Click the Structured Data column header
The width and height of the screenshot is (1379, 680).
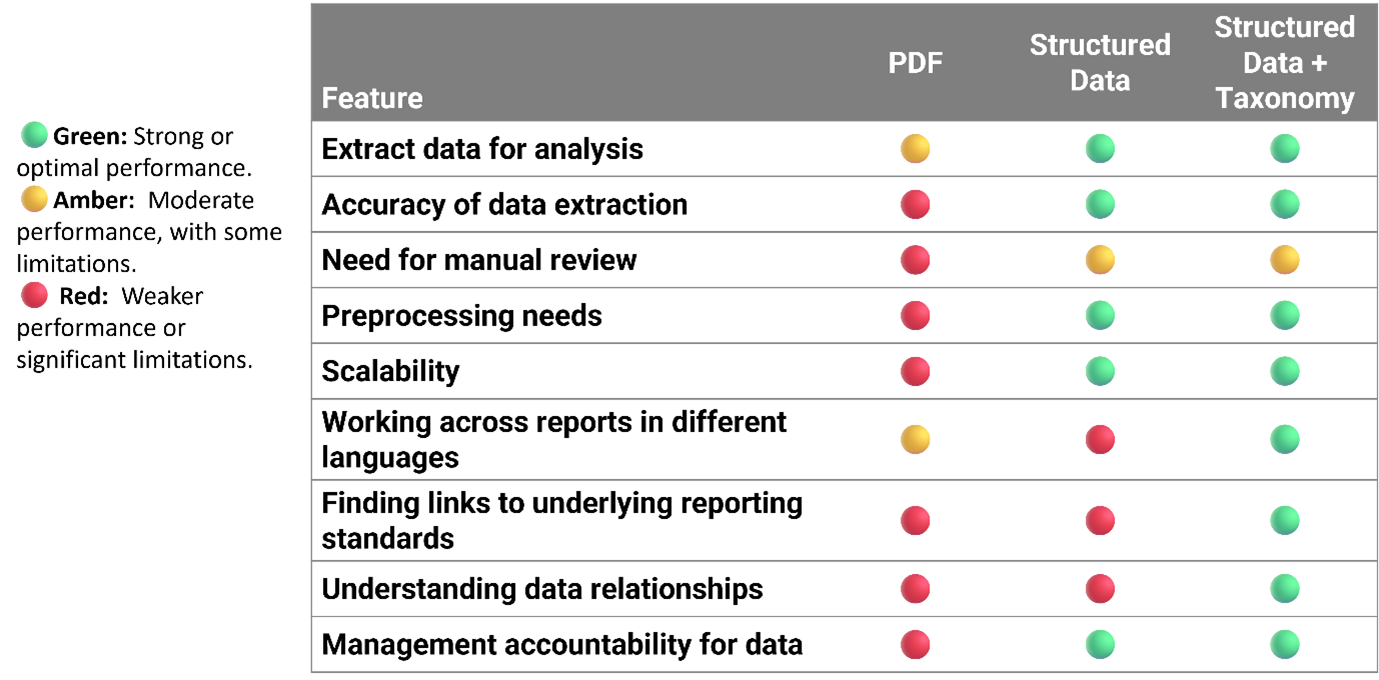[1100, 62]
